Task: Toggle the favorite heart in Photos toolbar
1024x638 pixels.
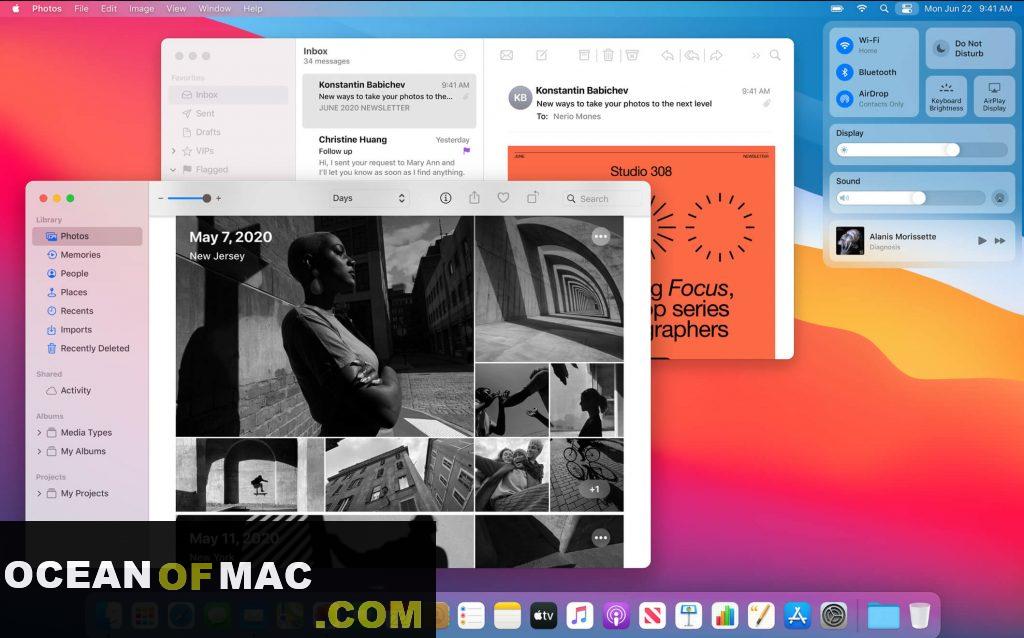Action: coord(504,197)
